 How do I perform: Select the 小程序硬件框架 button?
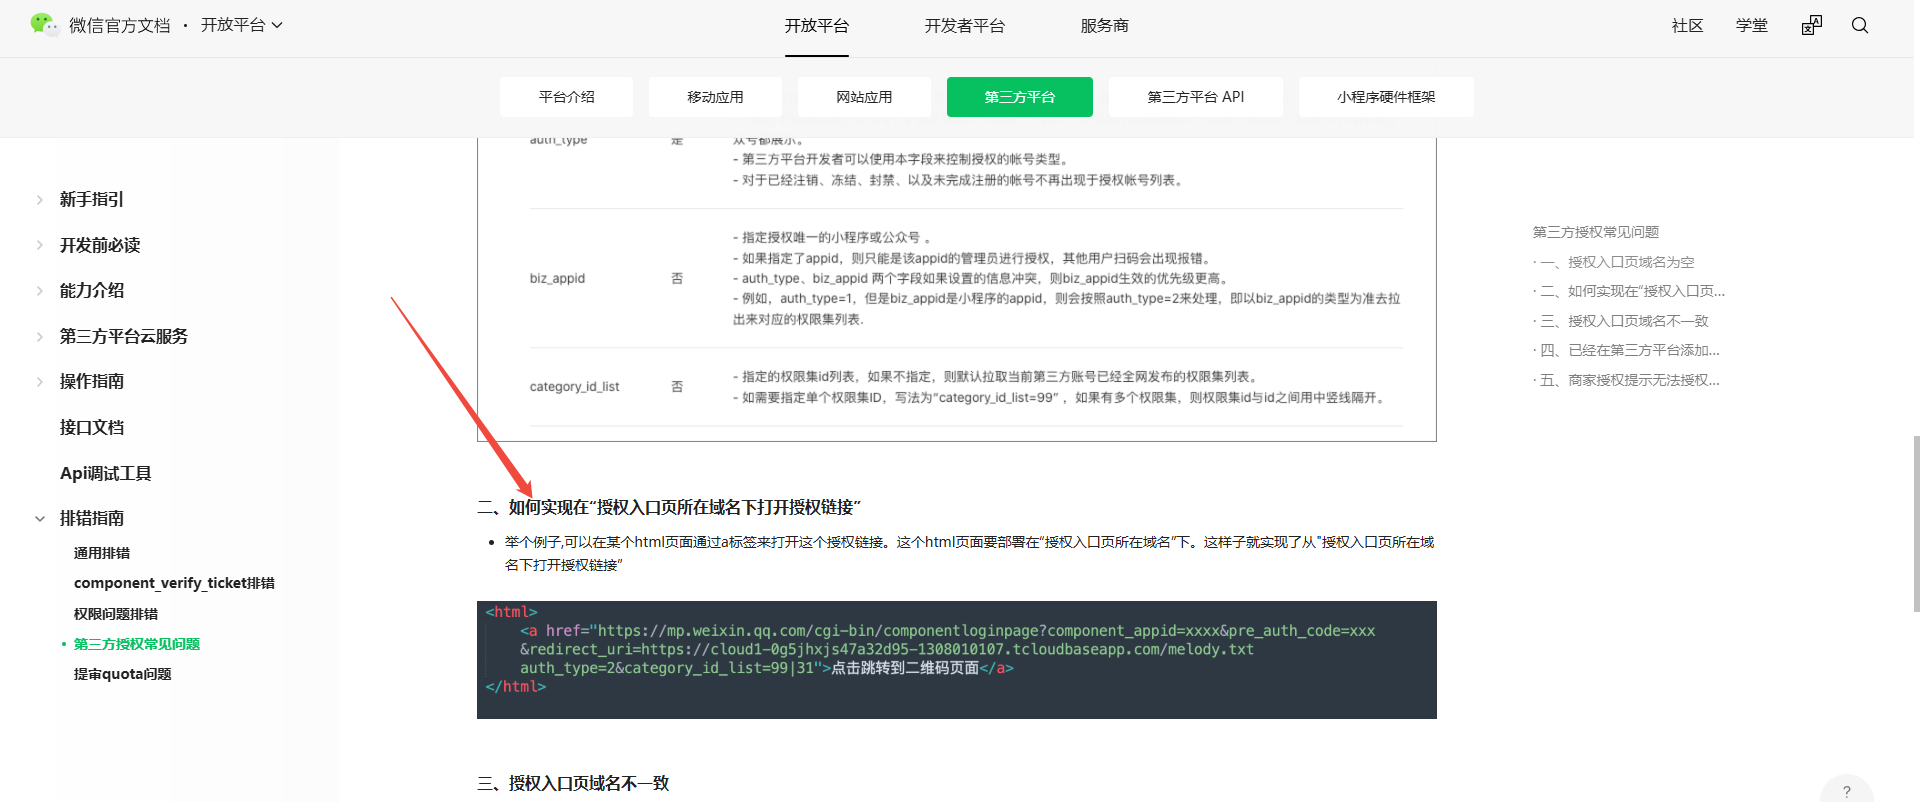1386,97
